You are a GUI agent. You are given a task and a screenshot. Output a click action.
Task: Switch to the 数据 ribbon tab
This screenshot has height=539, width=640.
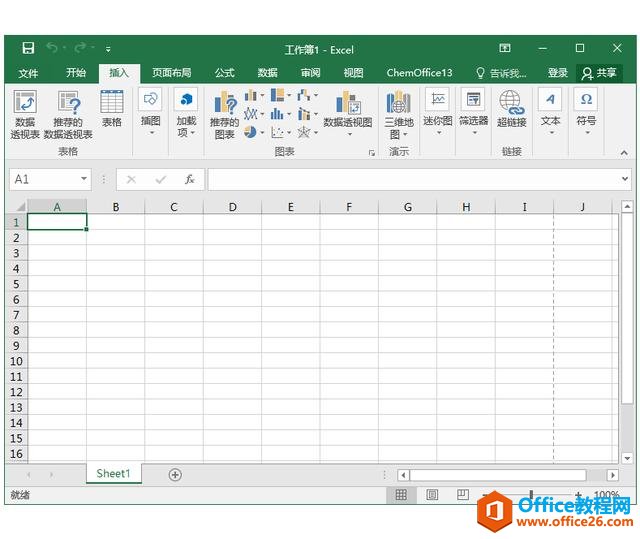tap(268, 73)
